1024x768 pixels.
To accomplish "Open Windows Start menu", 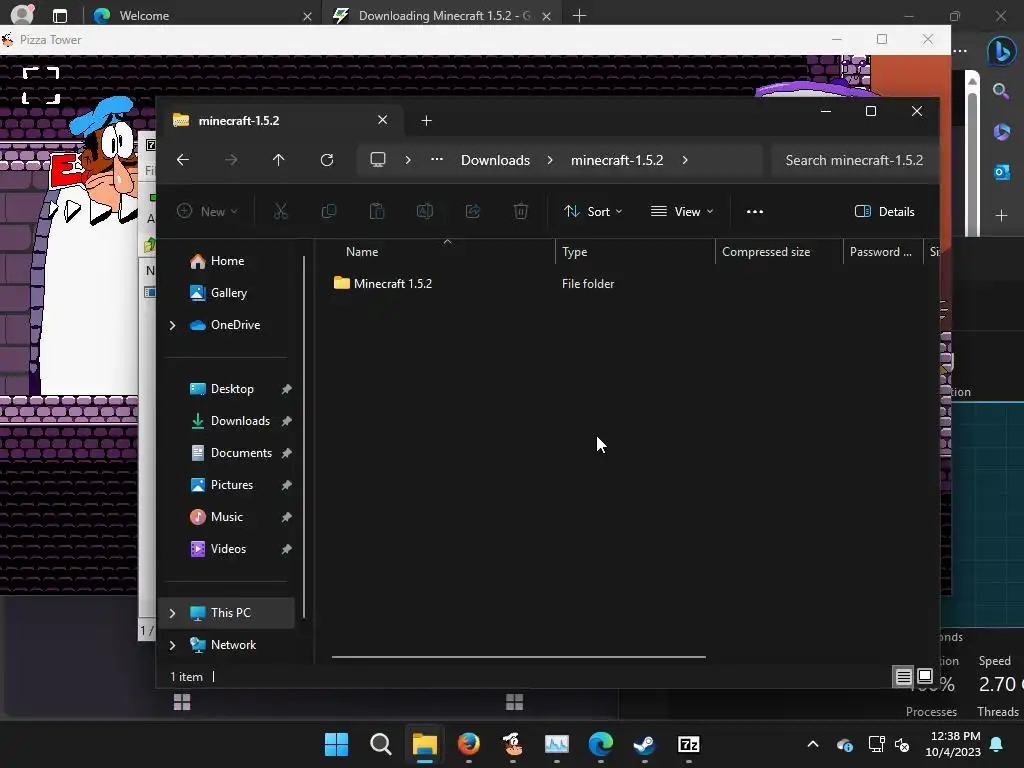I will pos(336,744).
